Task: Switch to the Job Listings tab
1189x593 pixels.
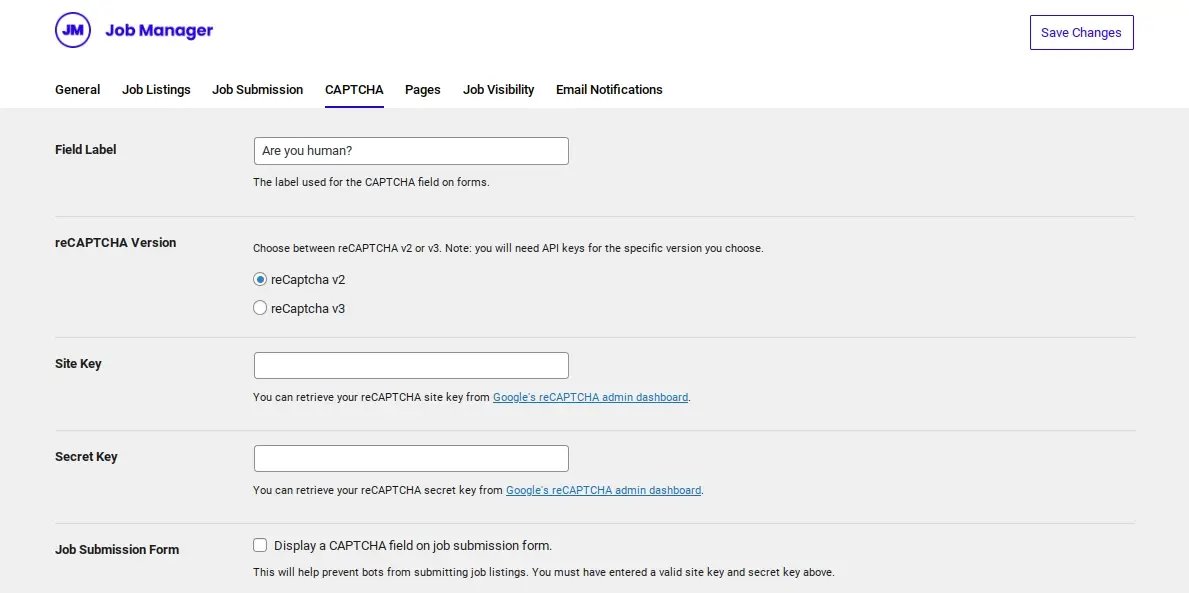Action: (156, 89)
